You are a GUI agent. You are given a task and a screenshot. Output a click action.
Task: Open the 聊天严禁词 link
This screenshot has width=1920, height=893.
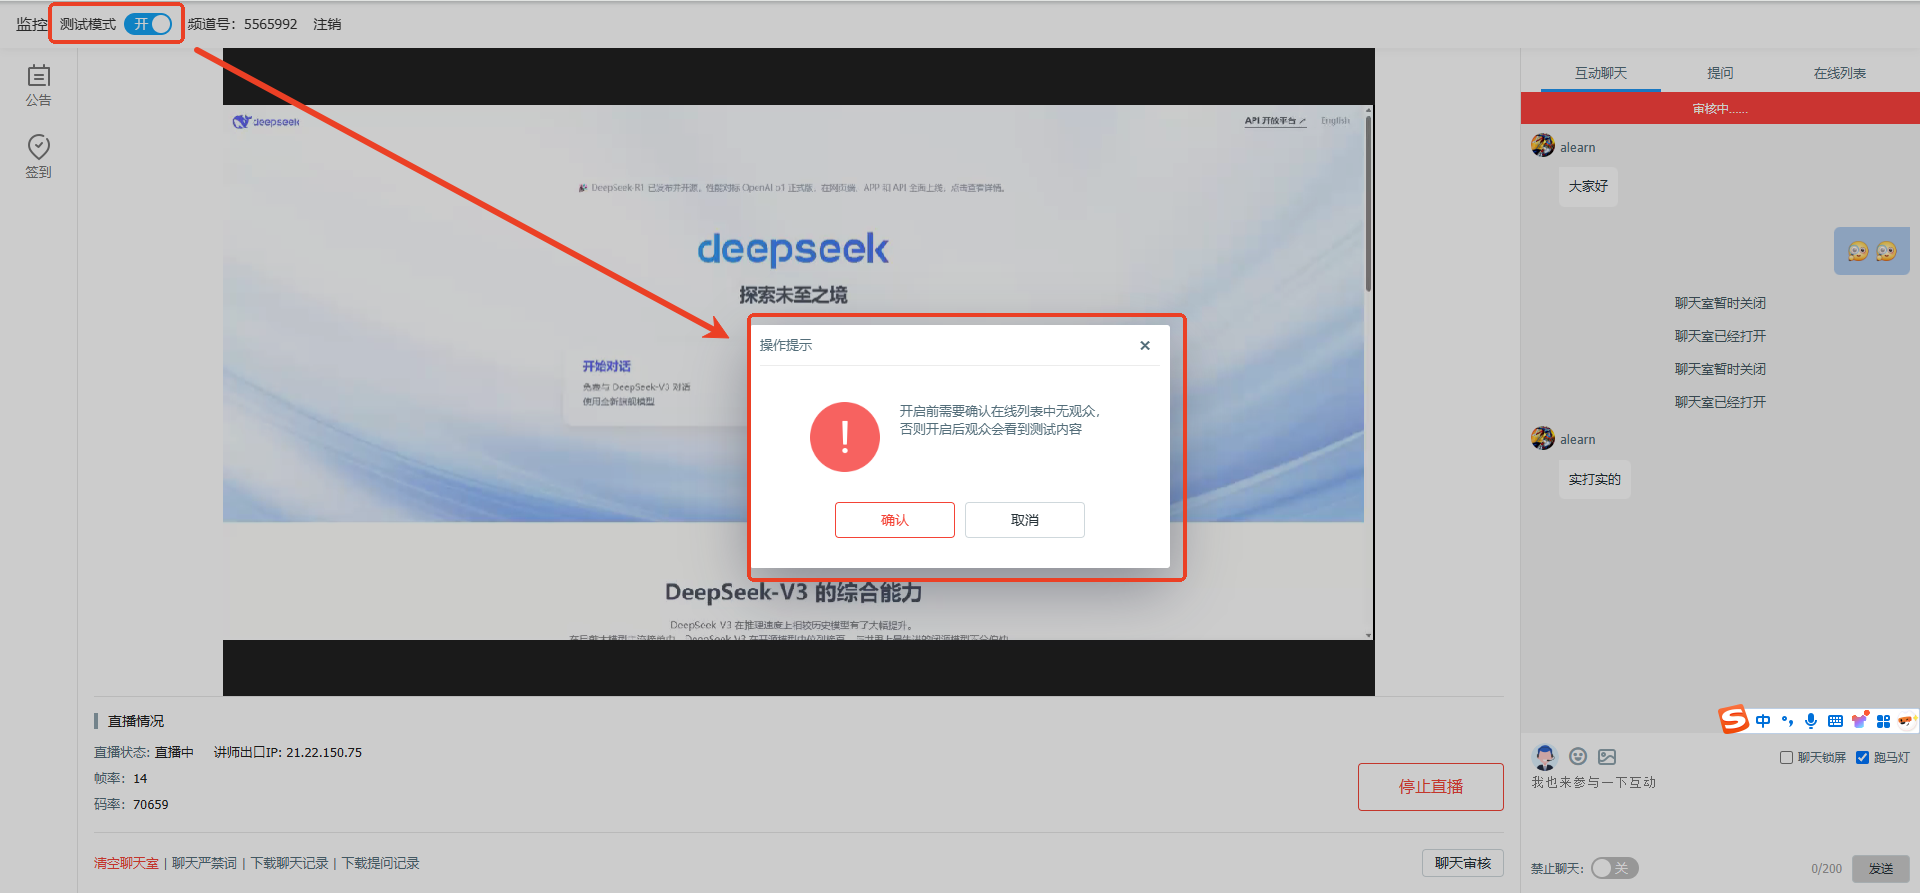pos(204,863)
